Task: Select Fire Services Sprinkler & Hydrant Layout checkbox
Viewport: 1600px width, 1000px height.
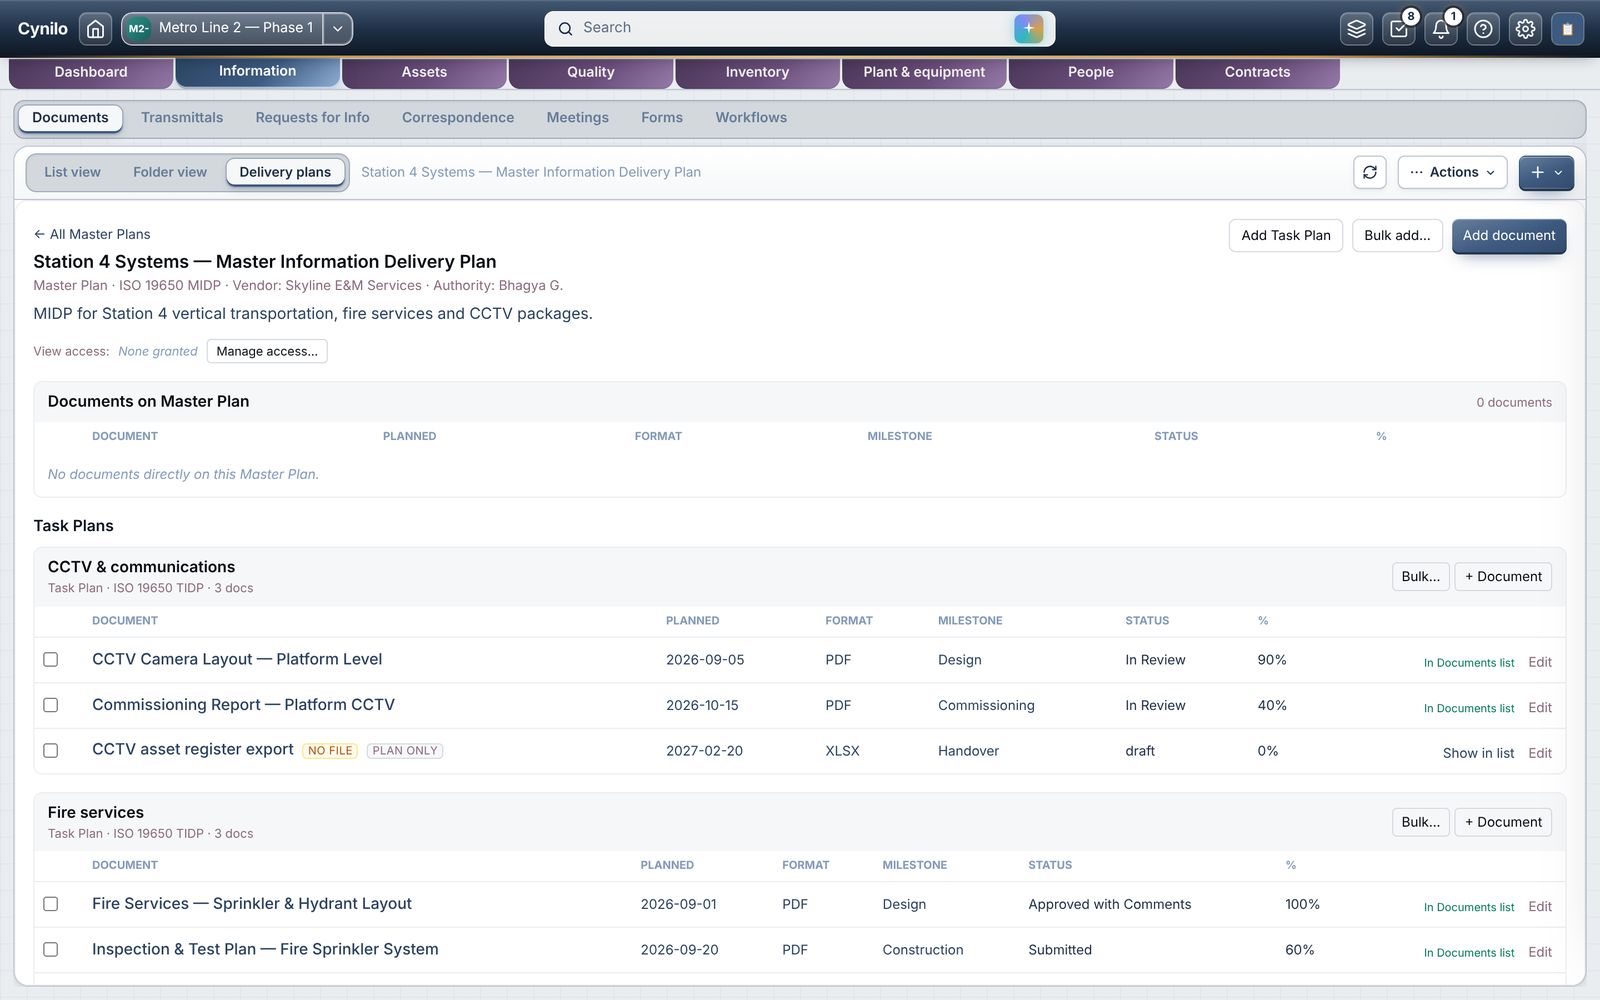Action: tap(51, 904)
